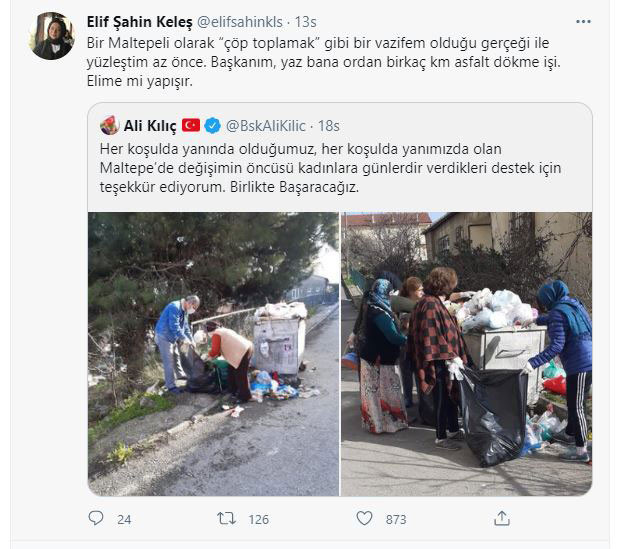Click the 13s timestamp of the tweet
The height and width of the screenshot is (549, 630).
tap(306, 22)
